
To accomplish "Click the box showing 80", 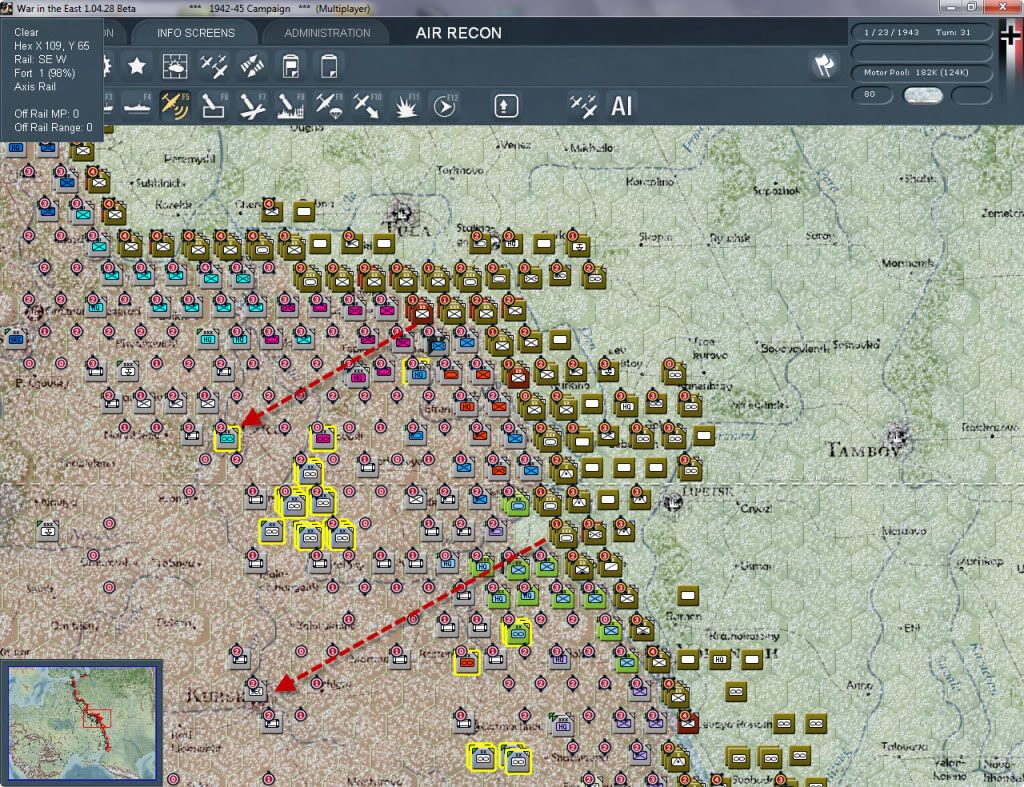I will (872, 95).
